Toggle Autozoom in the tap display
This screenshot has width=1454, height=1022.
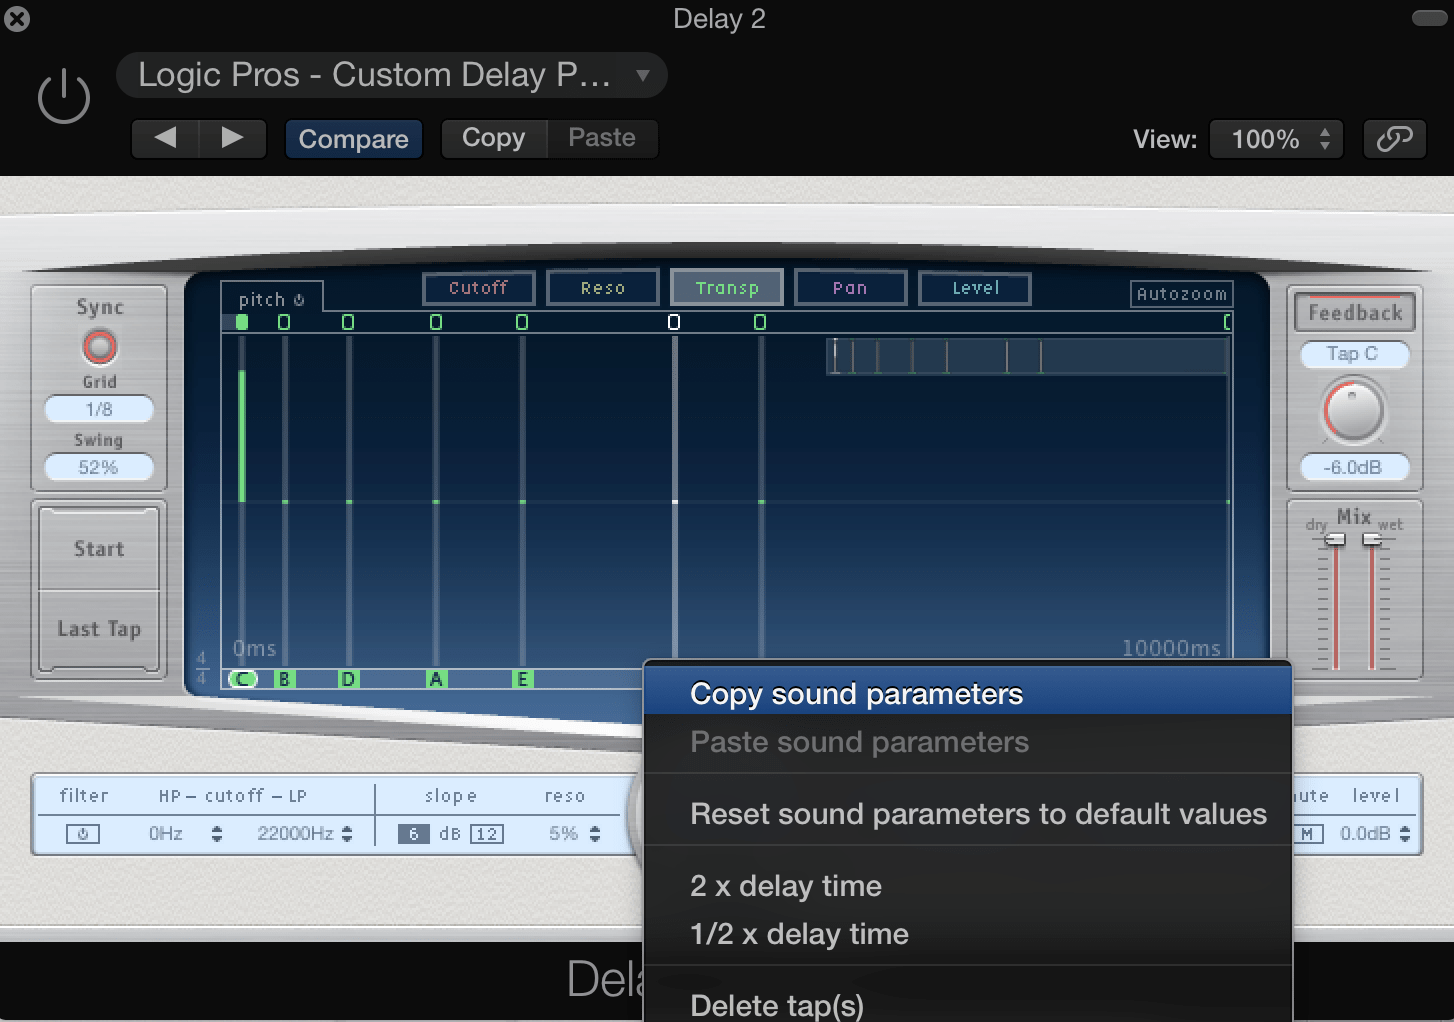[1181, 293]
